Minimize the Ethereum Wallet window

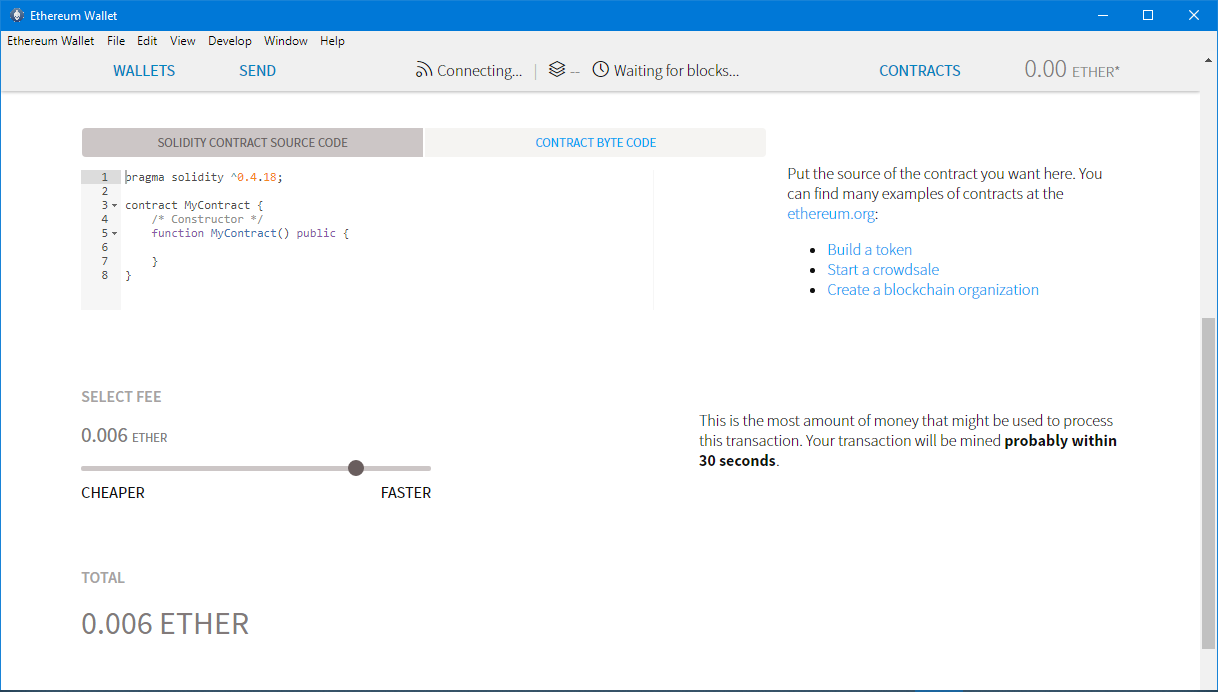[1103, 15]
